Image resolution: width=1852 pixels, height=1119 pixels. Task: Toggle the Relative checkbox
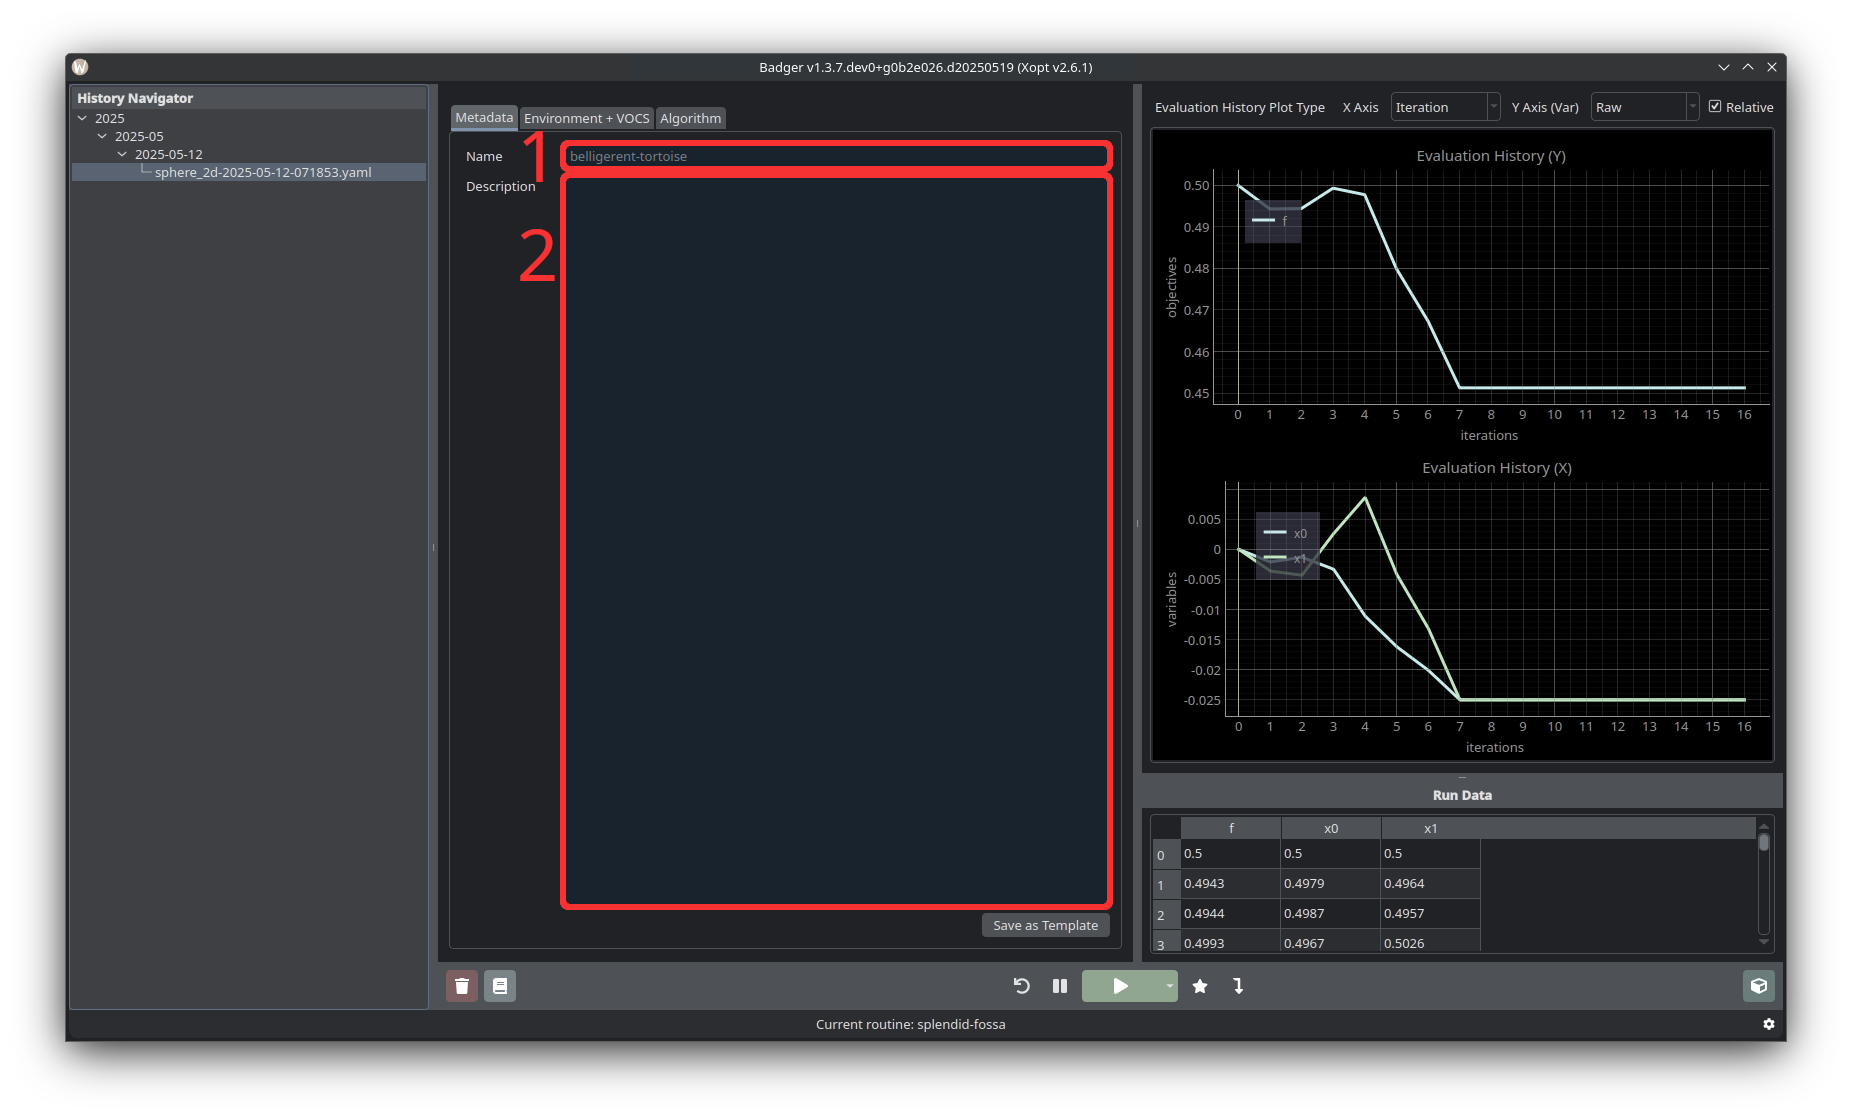[1715, 107]
